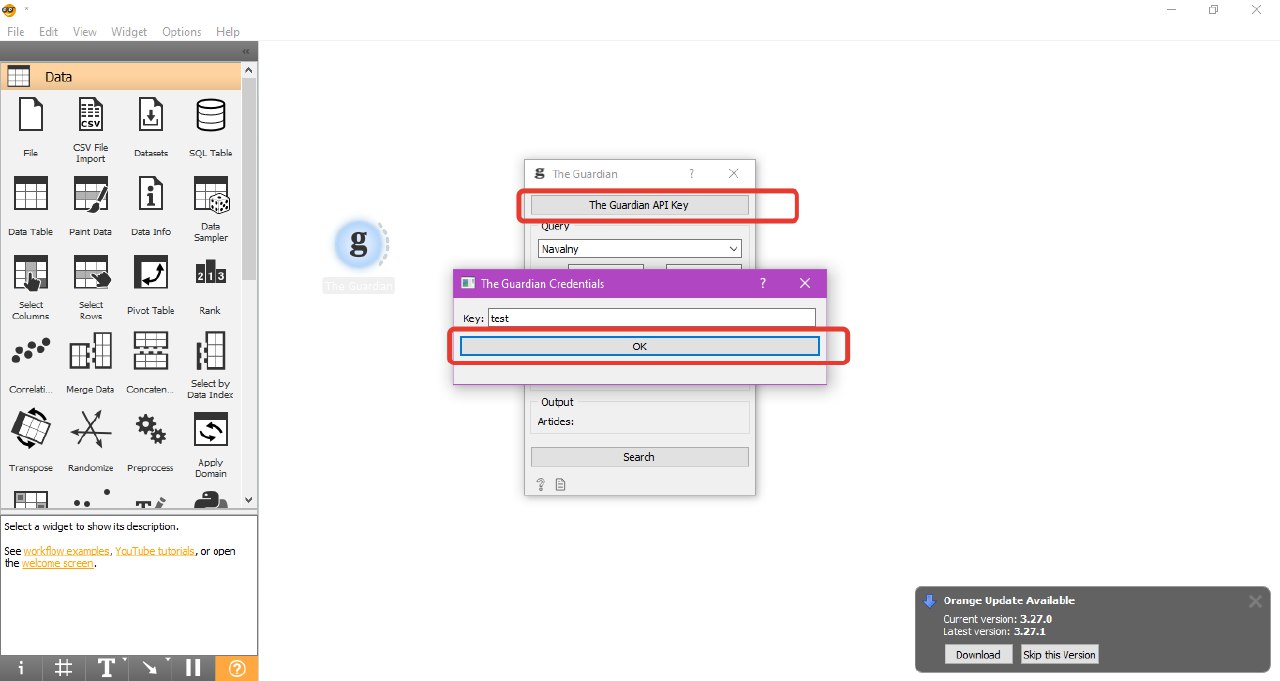Select the Transpose widget
Screen dimensions: 1280x681
[x=31, y=429]
